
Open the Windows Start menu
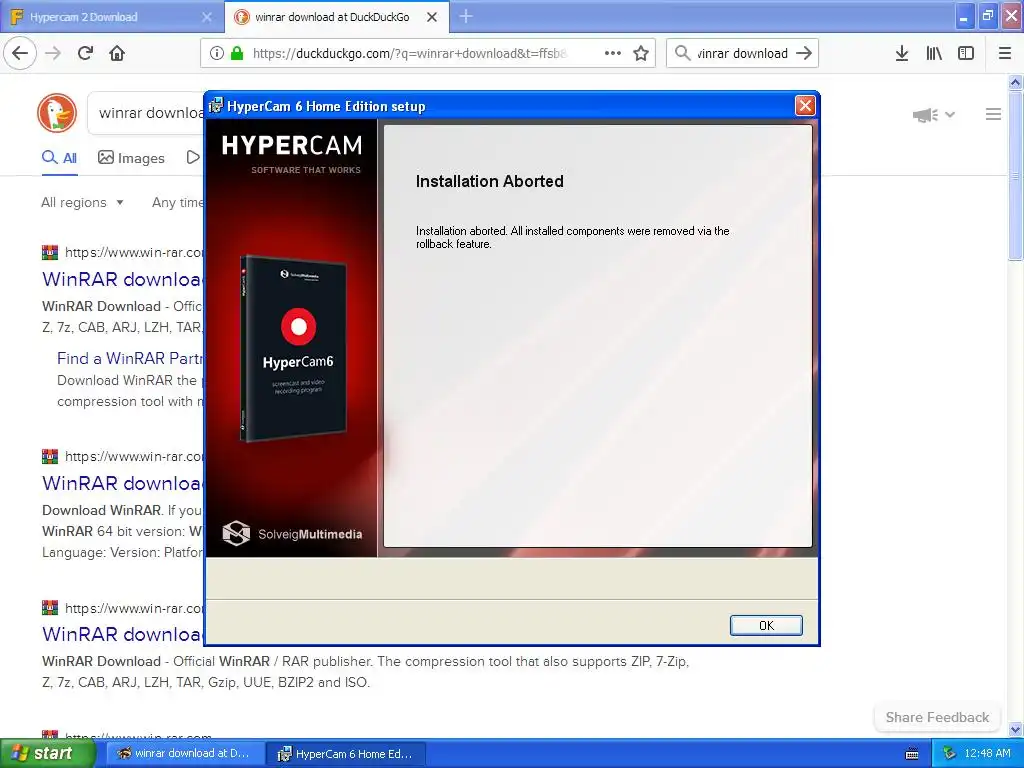point(48,753)
